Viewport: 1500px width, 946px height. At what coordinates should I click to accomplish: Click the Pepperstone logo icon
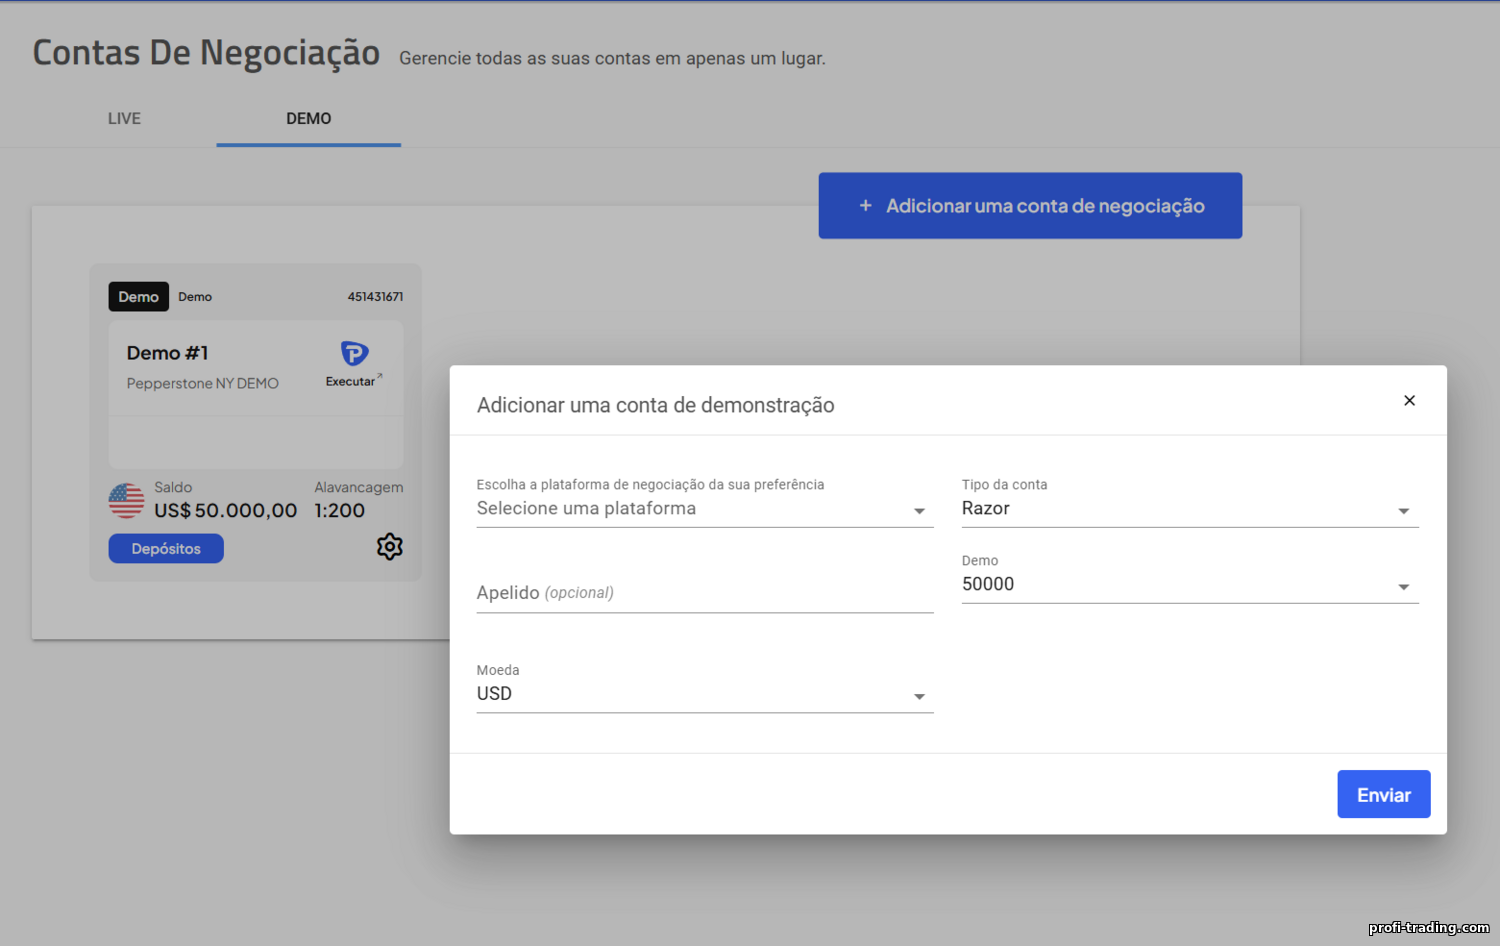click(354, 353)
